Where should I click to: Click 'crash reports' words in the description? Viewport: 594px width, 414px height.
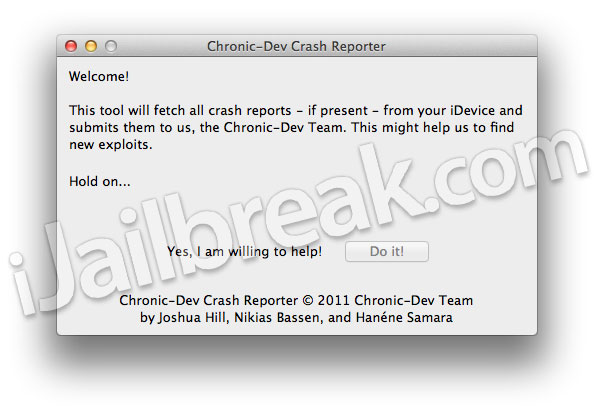coord(250,111)
